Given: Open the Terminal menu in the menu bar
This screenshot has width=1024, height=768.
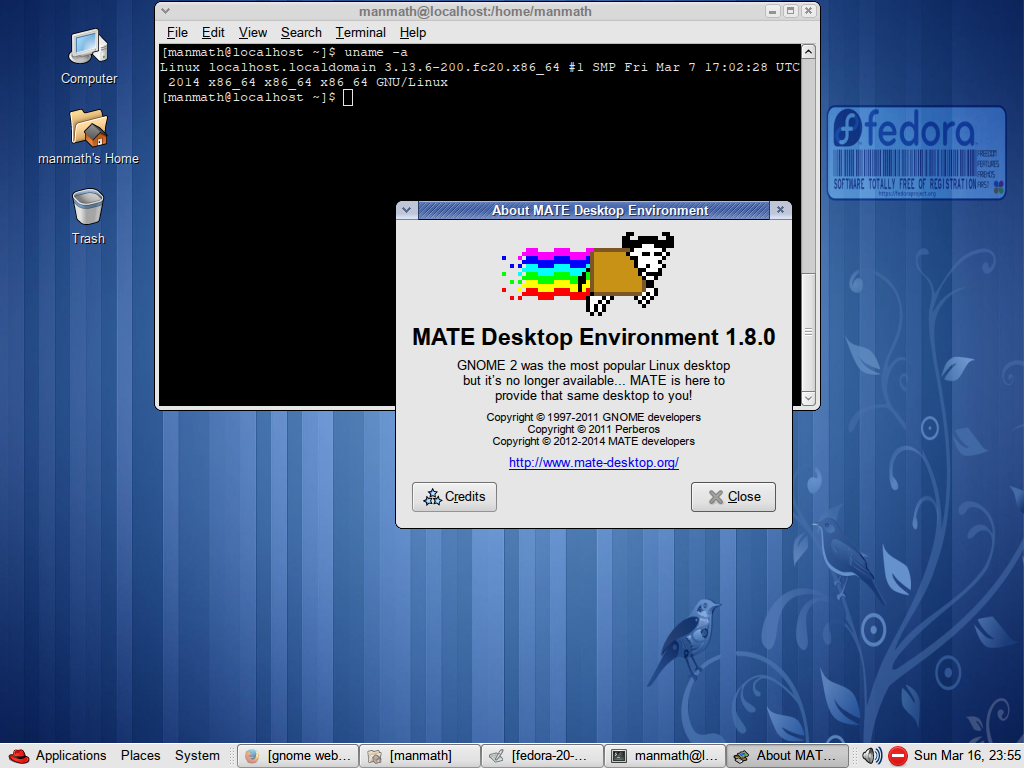Looking at the screenshot, I should coord(360,33).
